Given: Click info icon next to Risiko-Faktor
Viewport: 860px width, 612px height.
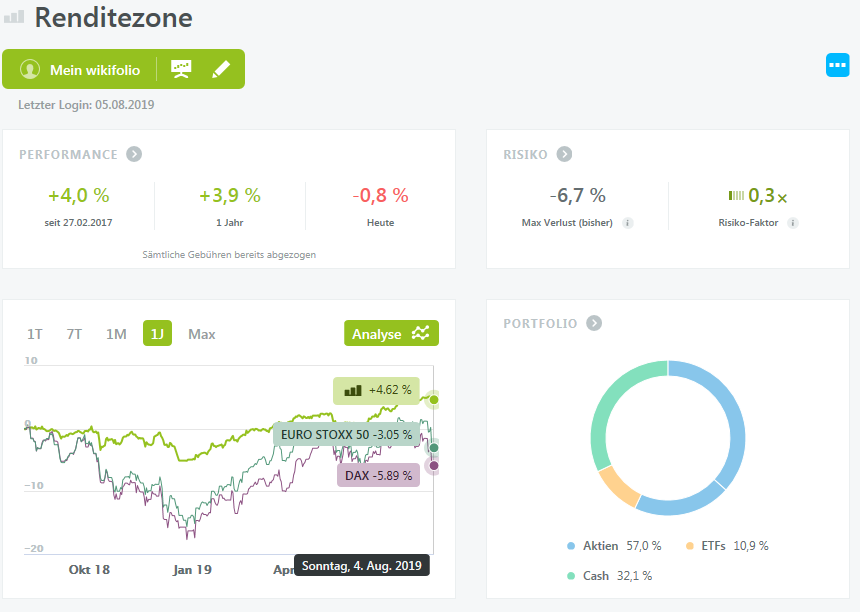Looking at the screenshot, I should 793,223.
